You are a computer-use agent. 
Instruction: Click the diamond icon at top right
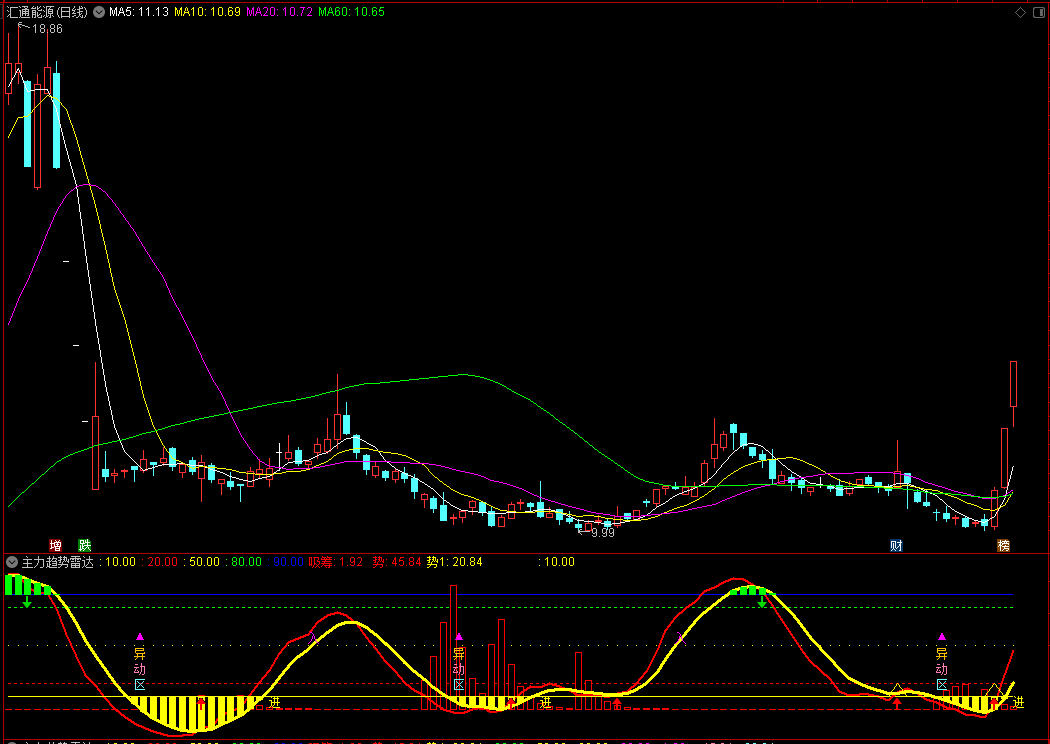click(1021, 13)
